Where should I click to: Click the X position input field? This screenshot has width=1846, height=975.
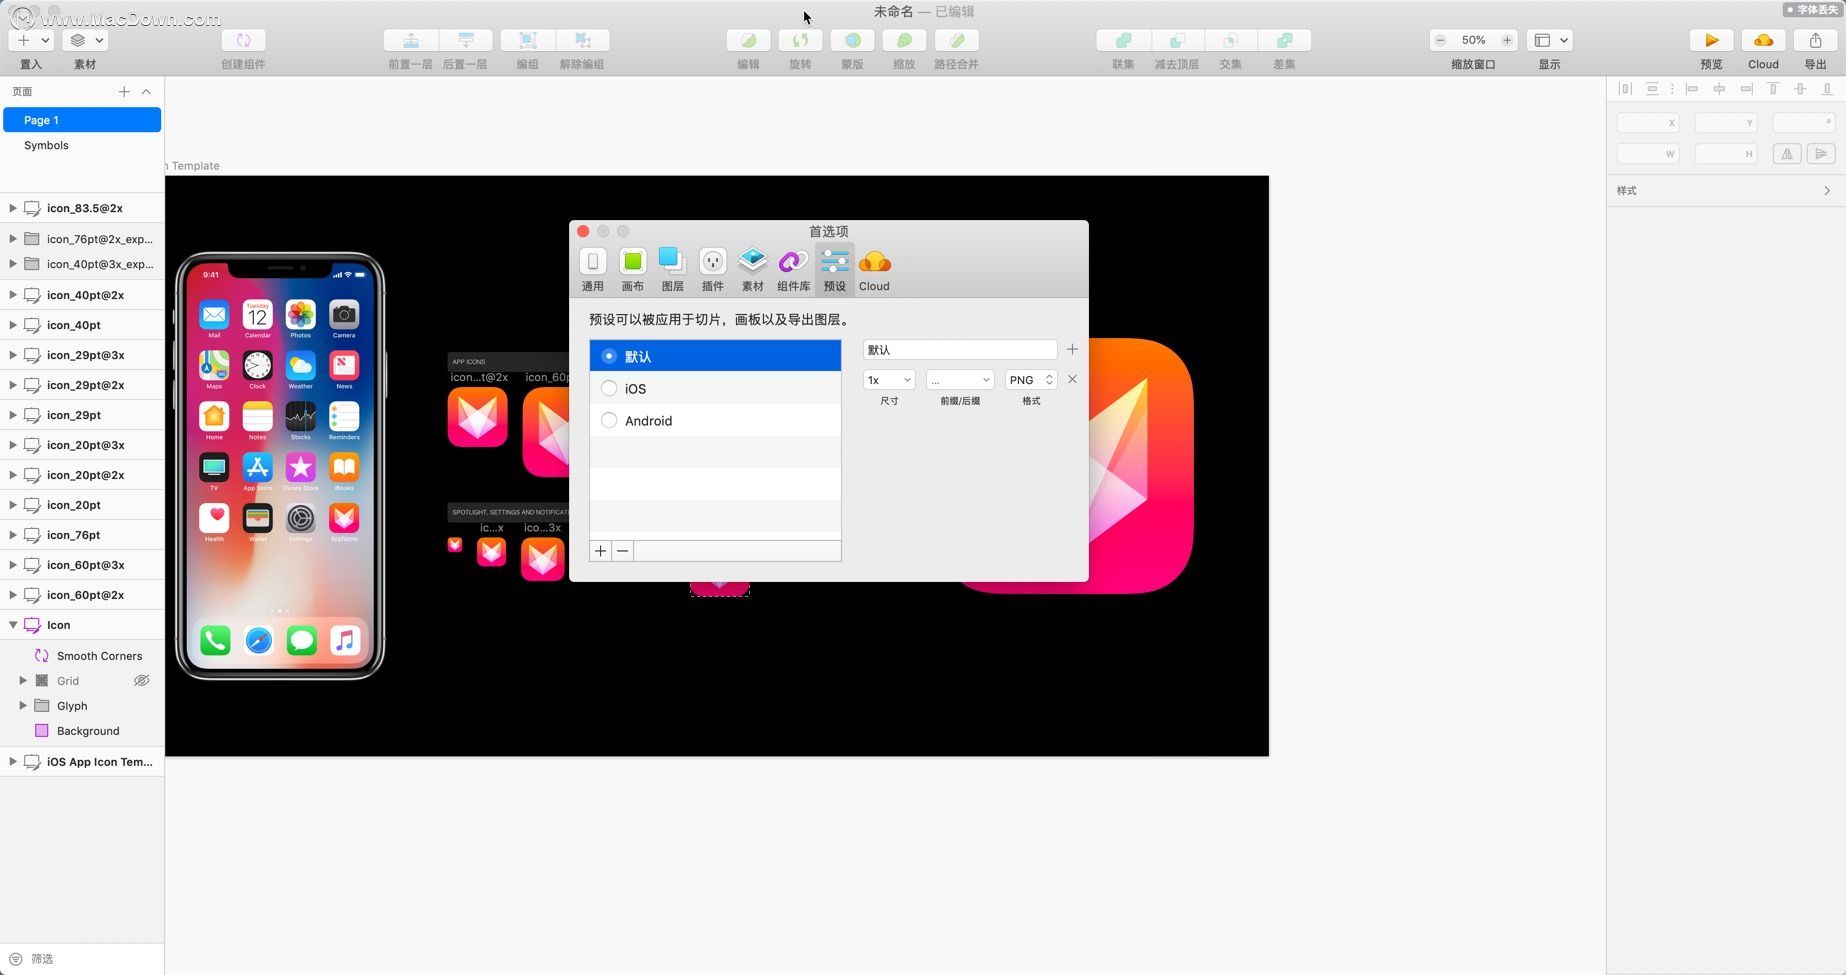(1648, 123)
